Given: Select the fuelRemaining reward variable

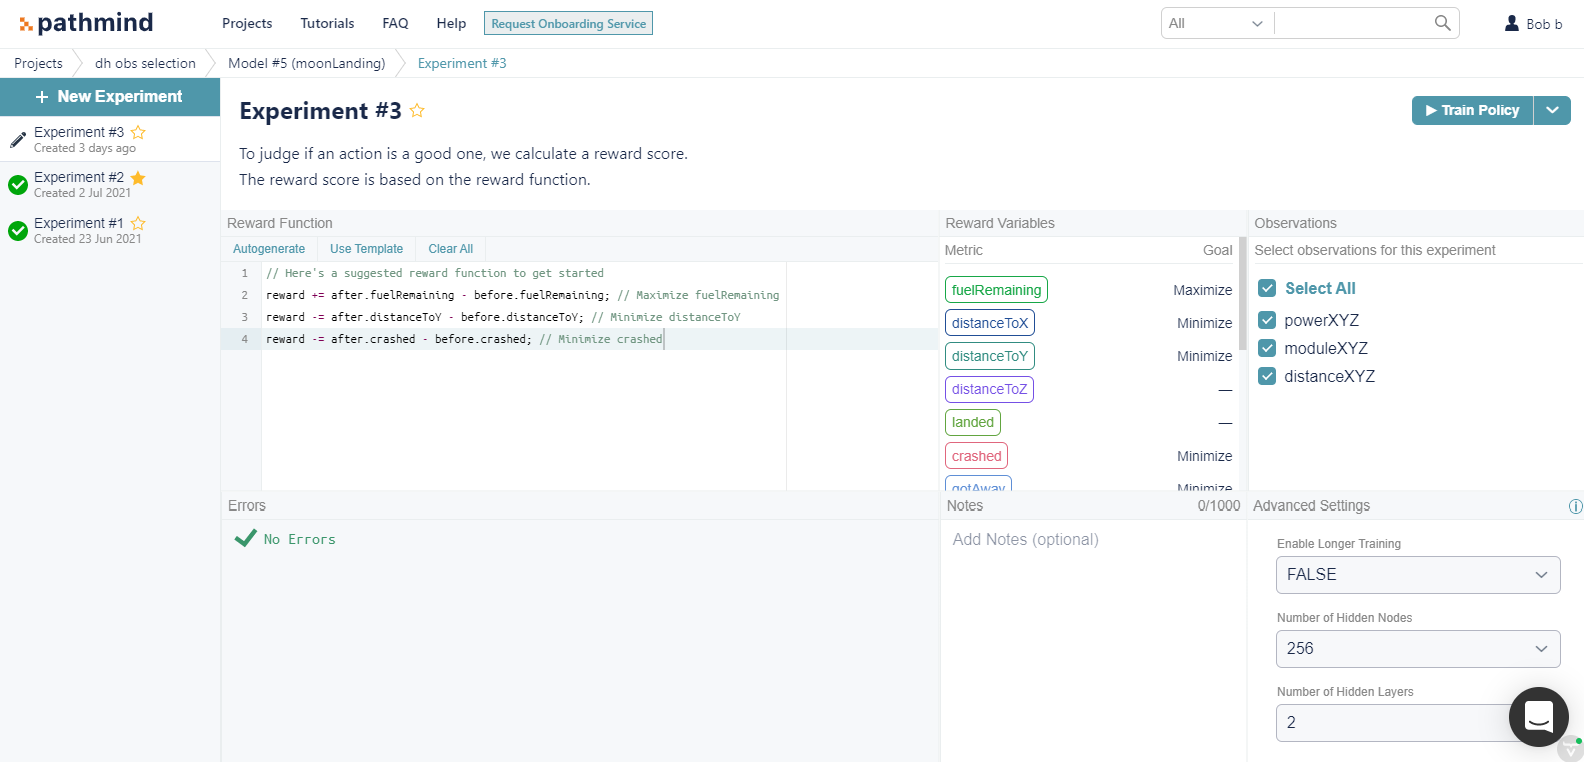Looking at the screenshot, I should [996, 290].
